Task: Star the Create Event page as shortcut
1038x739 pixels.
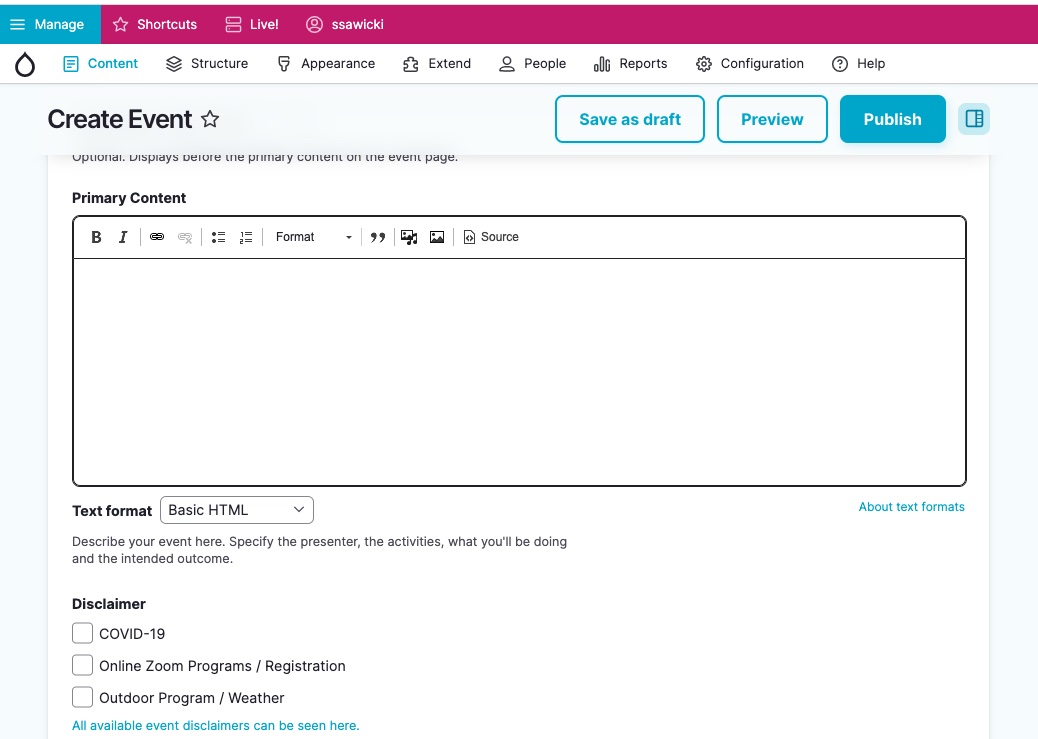Action: coord(210,119)
